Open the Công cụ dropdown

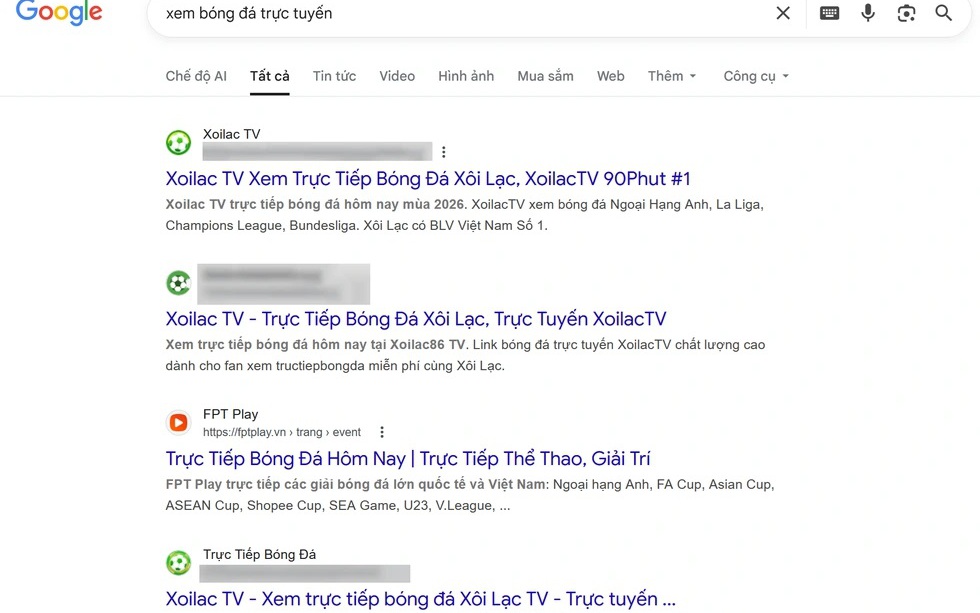(755, 75)
